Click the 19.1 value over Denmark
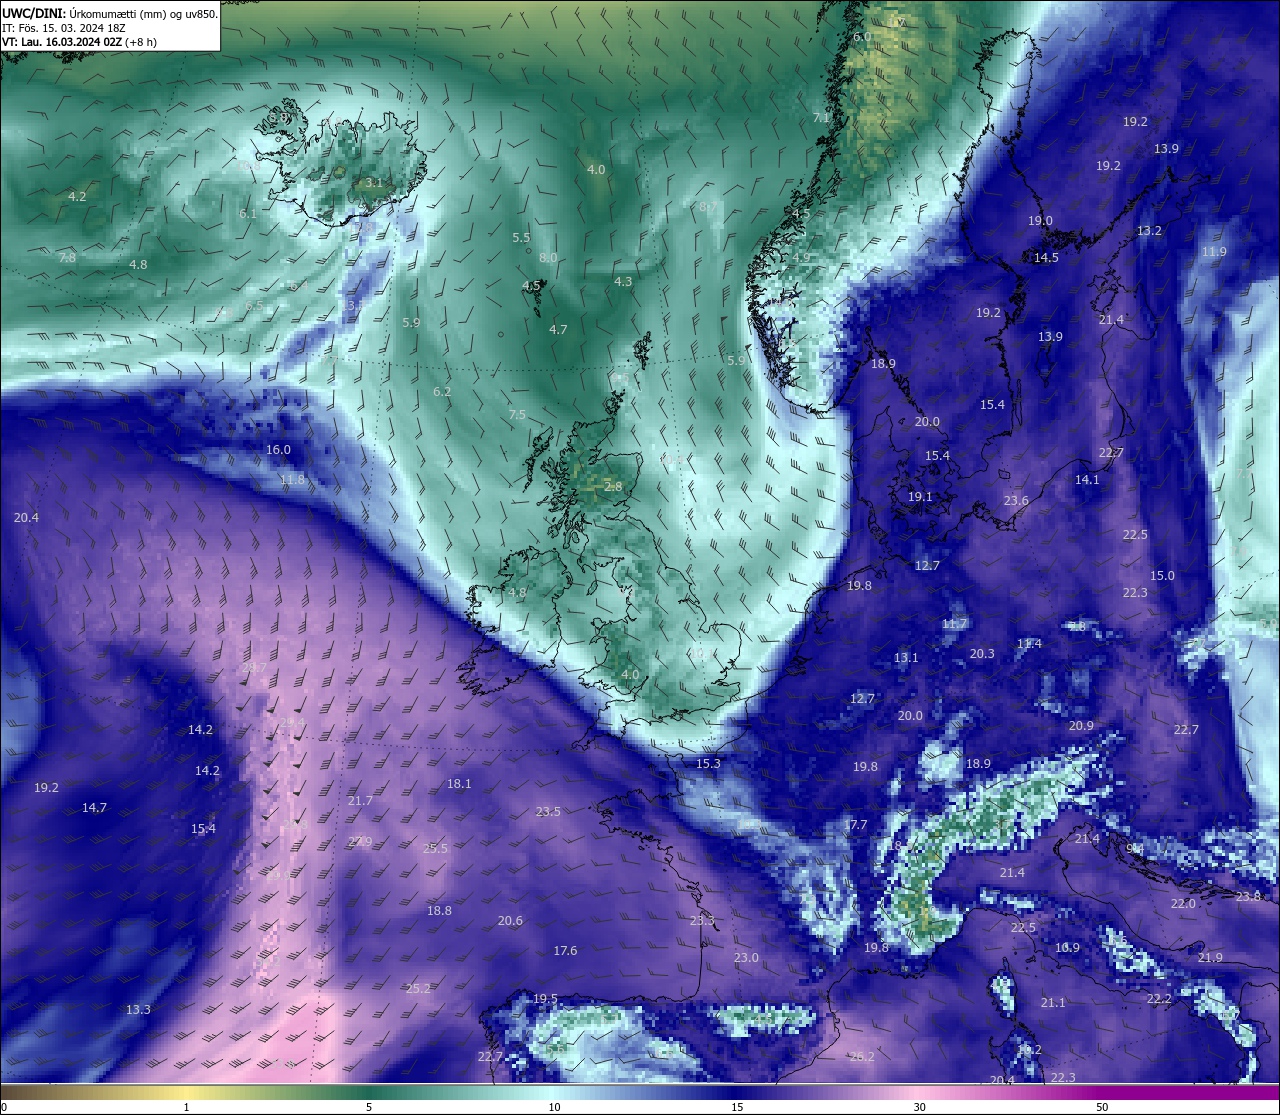This screenshot has height=1115, width=1280. [x=920, y=497]
